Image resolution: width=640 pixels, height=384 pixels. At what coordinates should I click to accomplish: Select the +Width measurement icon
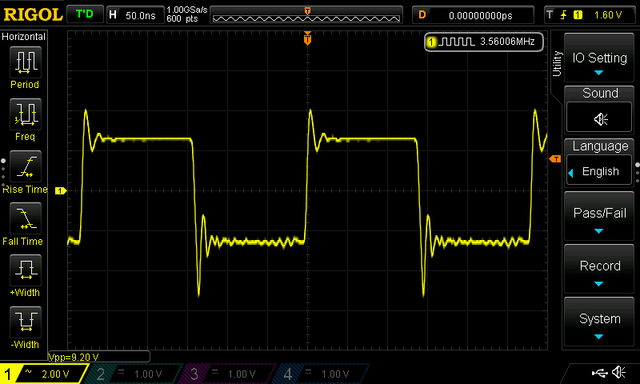pyautogui.click(x=25, y=270)
